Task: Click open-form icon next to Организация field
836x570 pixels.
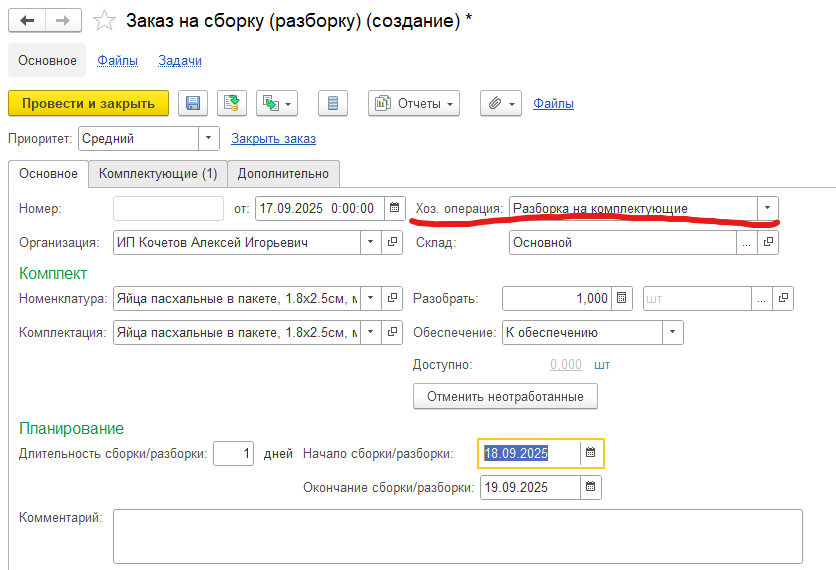Action: [x=393, y=242]
